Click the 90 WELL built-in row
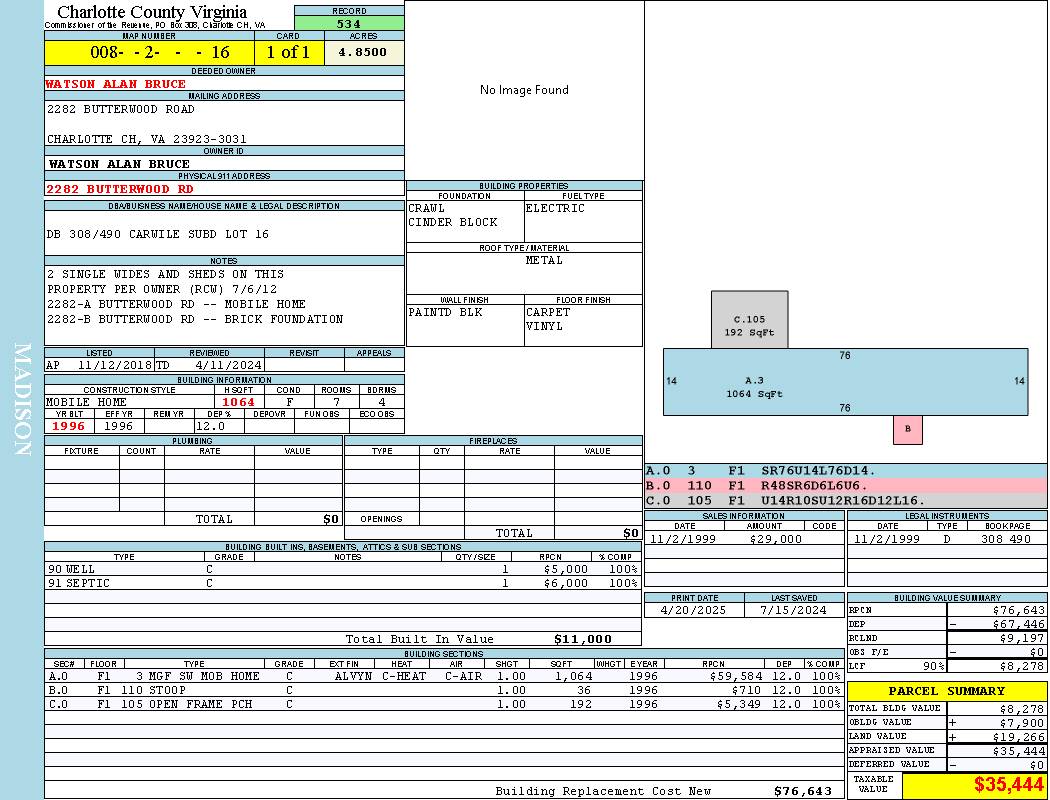 pos(342,568)
